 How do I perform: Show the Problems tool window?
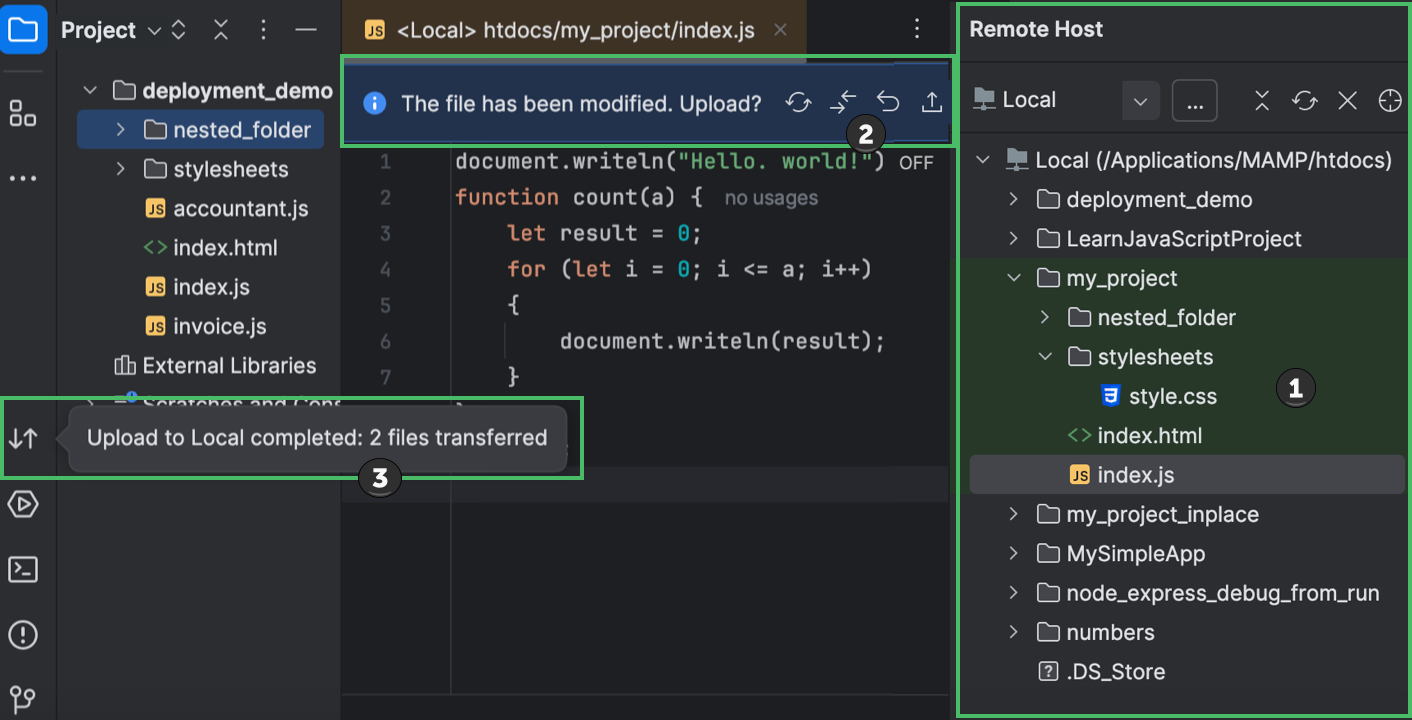click(22, 634)
